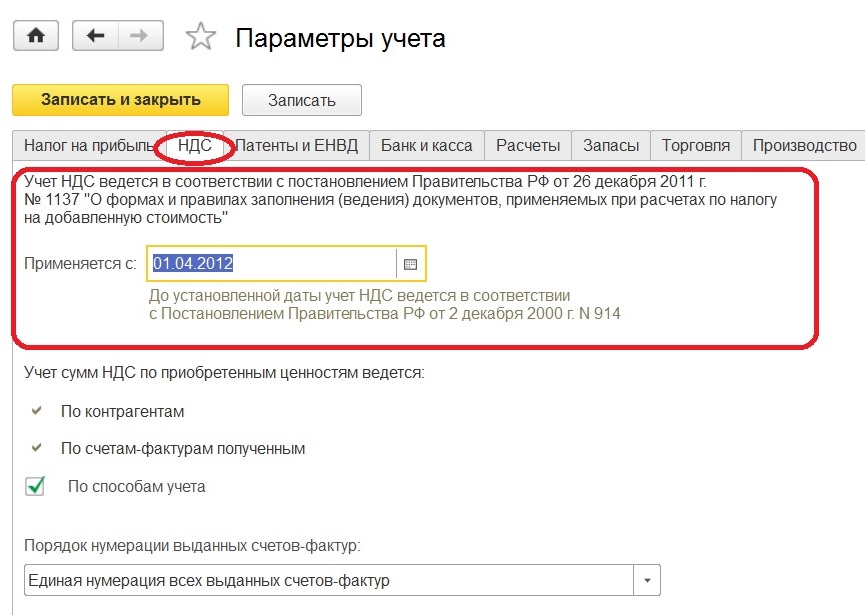Screen dimensions: 865x615
Task: Navigate forward with the right arrow
Action: [x=141, y=36]
